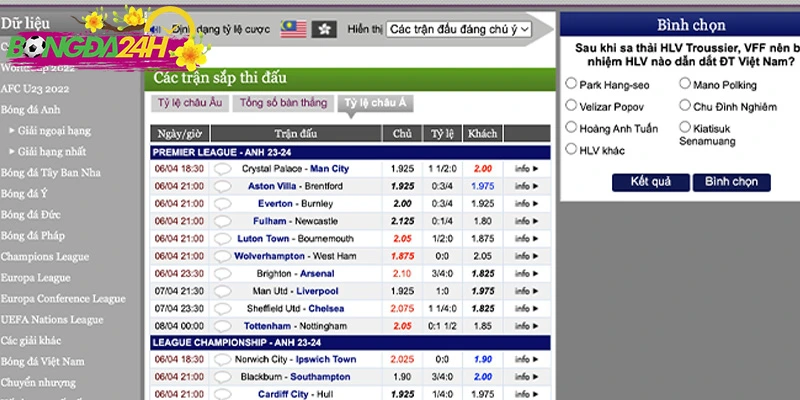
Task: Open Giải hạng nhất submenu item
Action: coord(52,152)
